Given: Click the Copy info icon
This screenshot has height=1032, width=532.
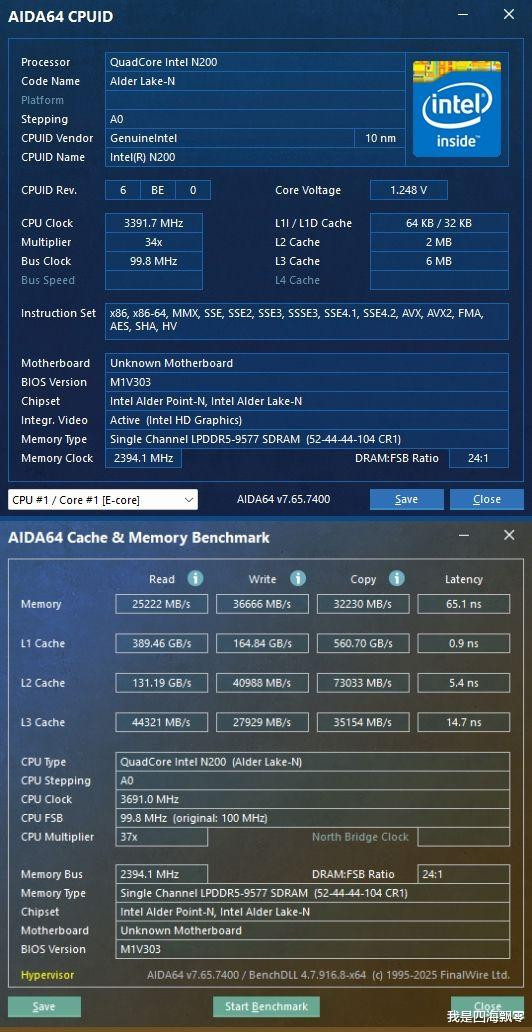Looking at the screenshot, I should [396, 579].
